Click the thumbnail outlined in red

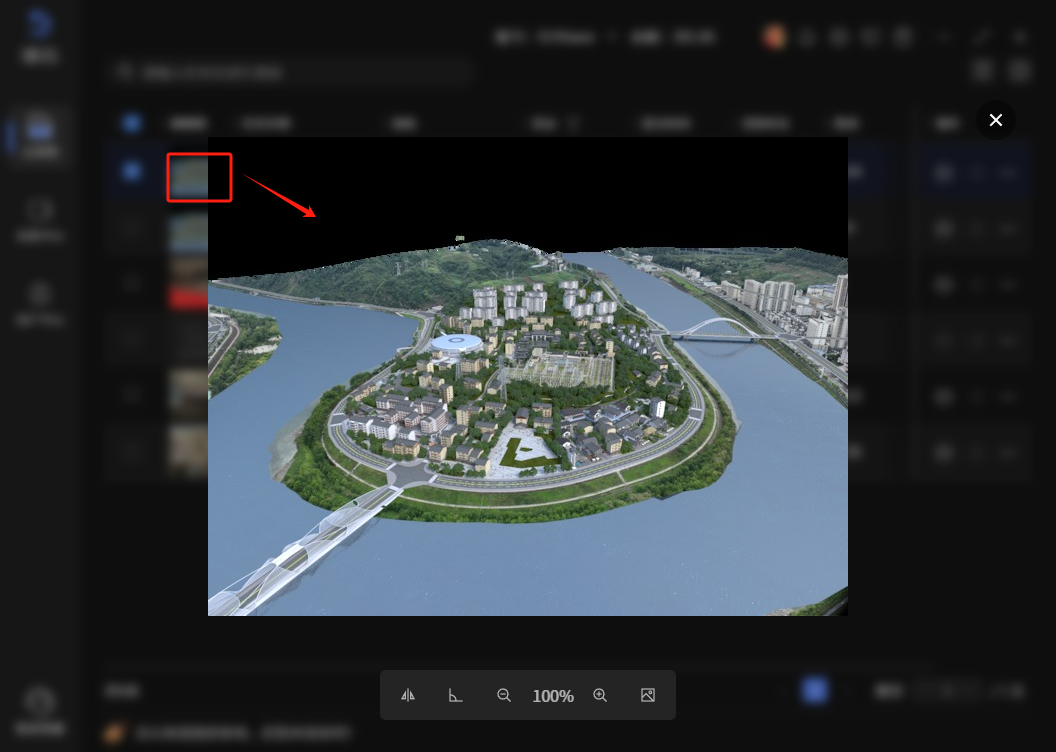[x=199, y=177]
